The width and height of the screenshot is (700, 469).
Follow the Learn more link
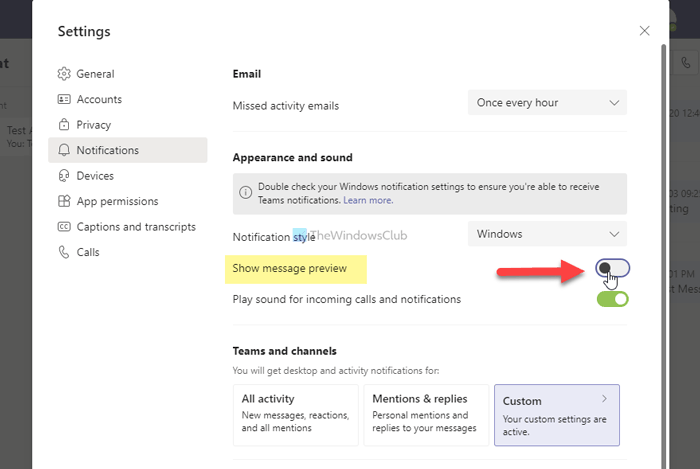(368, 200)
